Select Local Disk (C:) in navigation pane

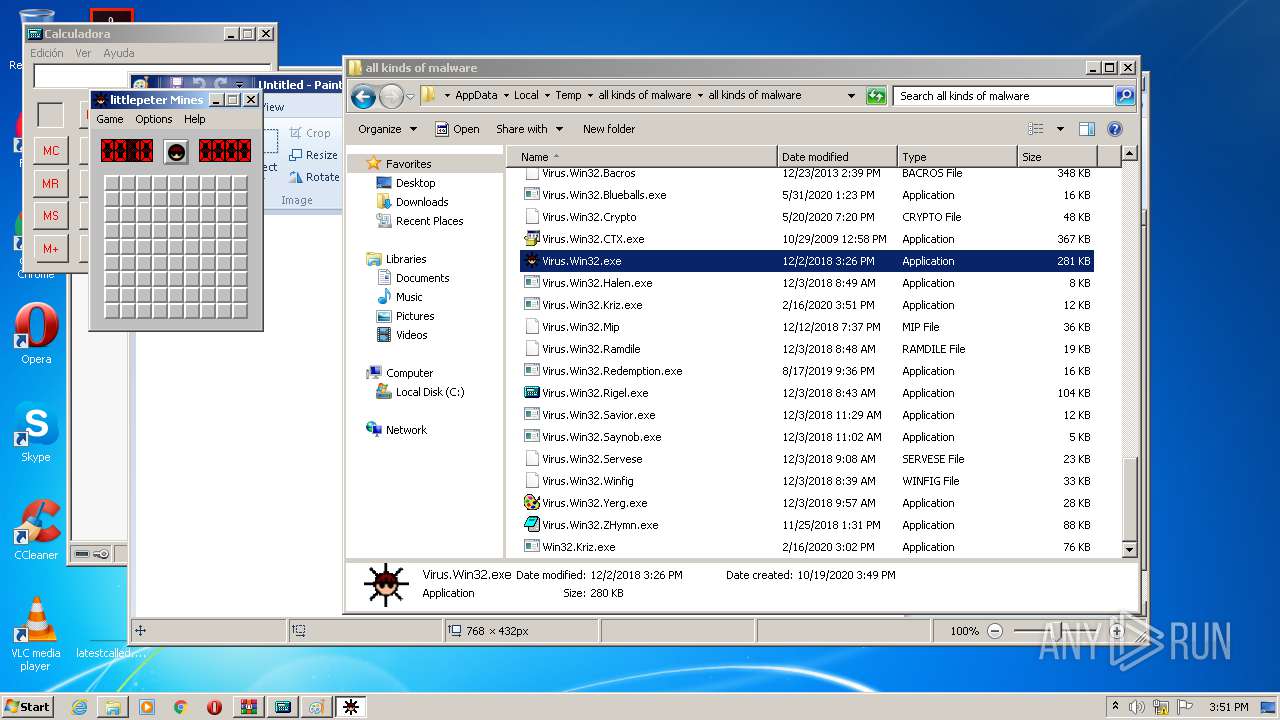[x=429, y=392]
